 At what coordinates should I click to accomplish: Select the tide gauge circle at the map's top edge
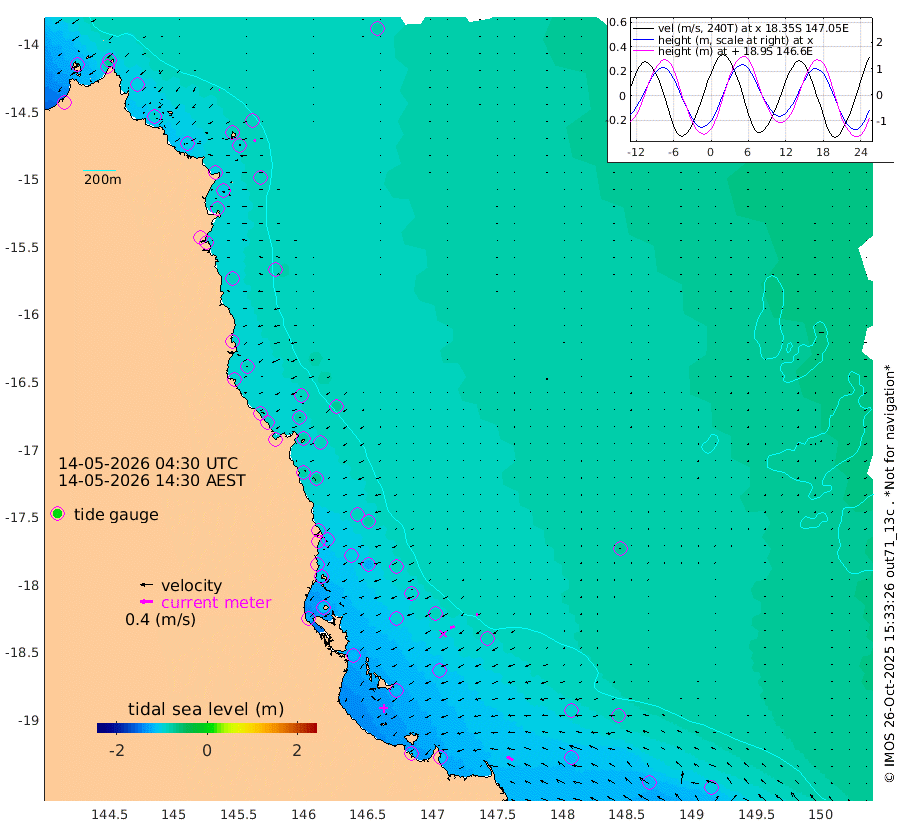377,28
